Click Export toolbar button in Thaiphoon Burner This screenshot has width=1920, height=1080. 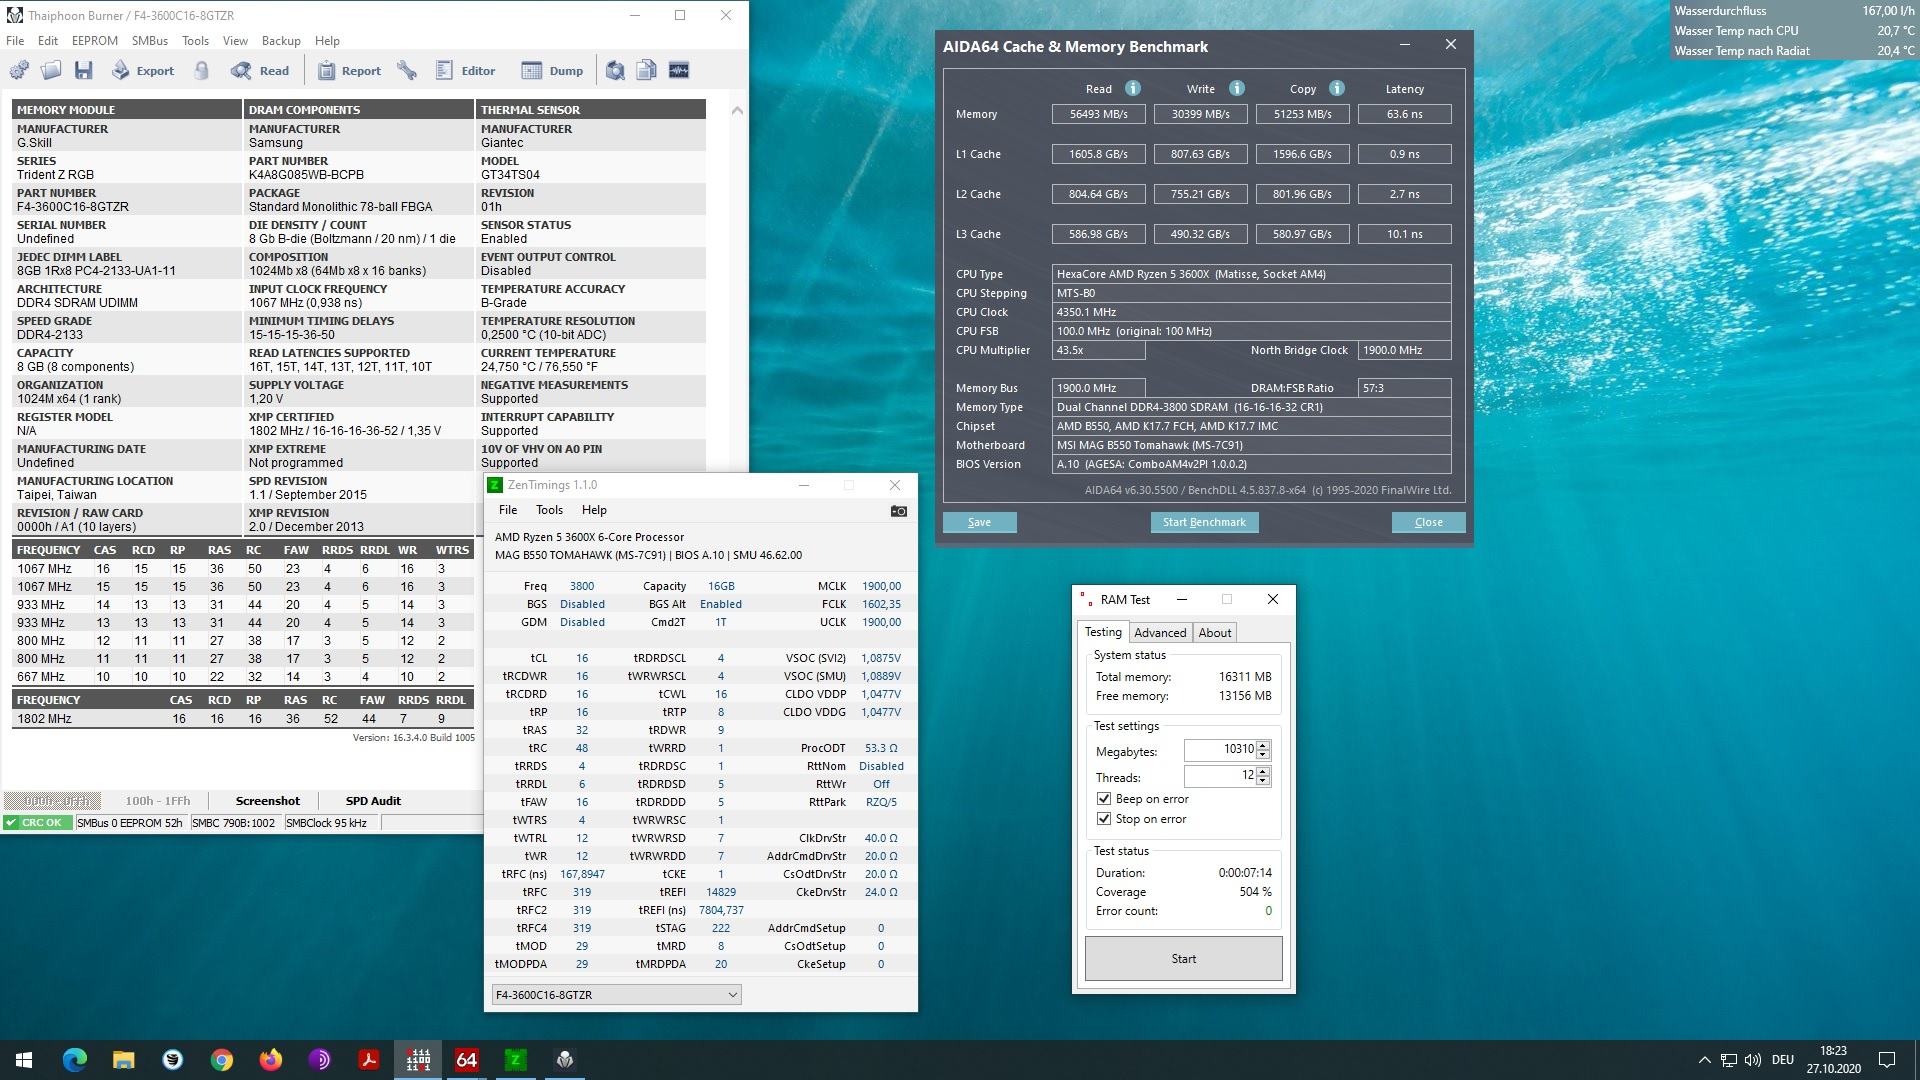coord(143,71)
